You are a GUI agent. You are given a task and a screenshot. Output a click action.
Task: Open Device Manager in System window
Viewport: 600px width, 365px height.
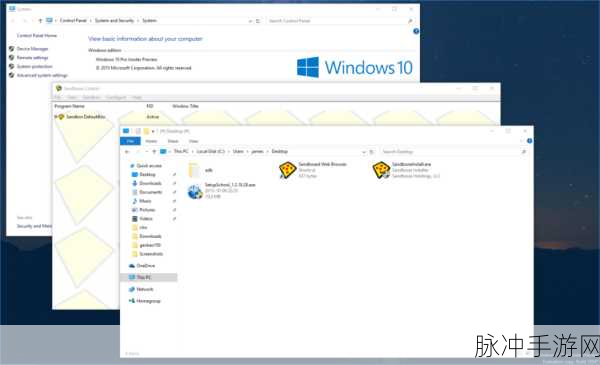pyautogui.click(x=33, y=49)
